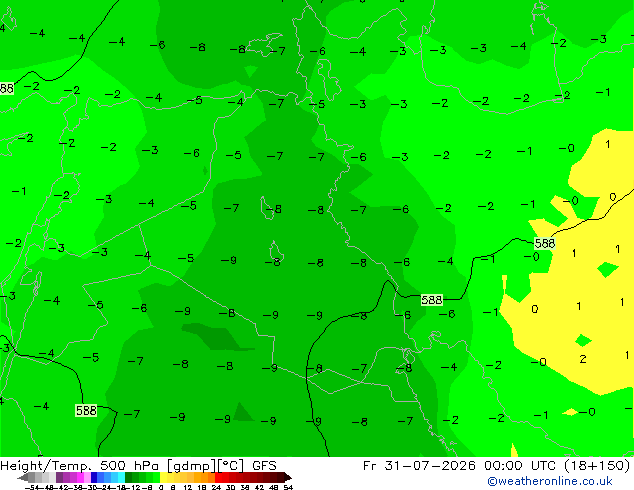Click the '00:00 UTC' time text
This screenshot has width=634, height=490.
pyautogui.click(x=519, y=465)
